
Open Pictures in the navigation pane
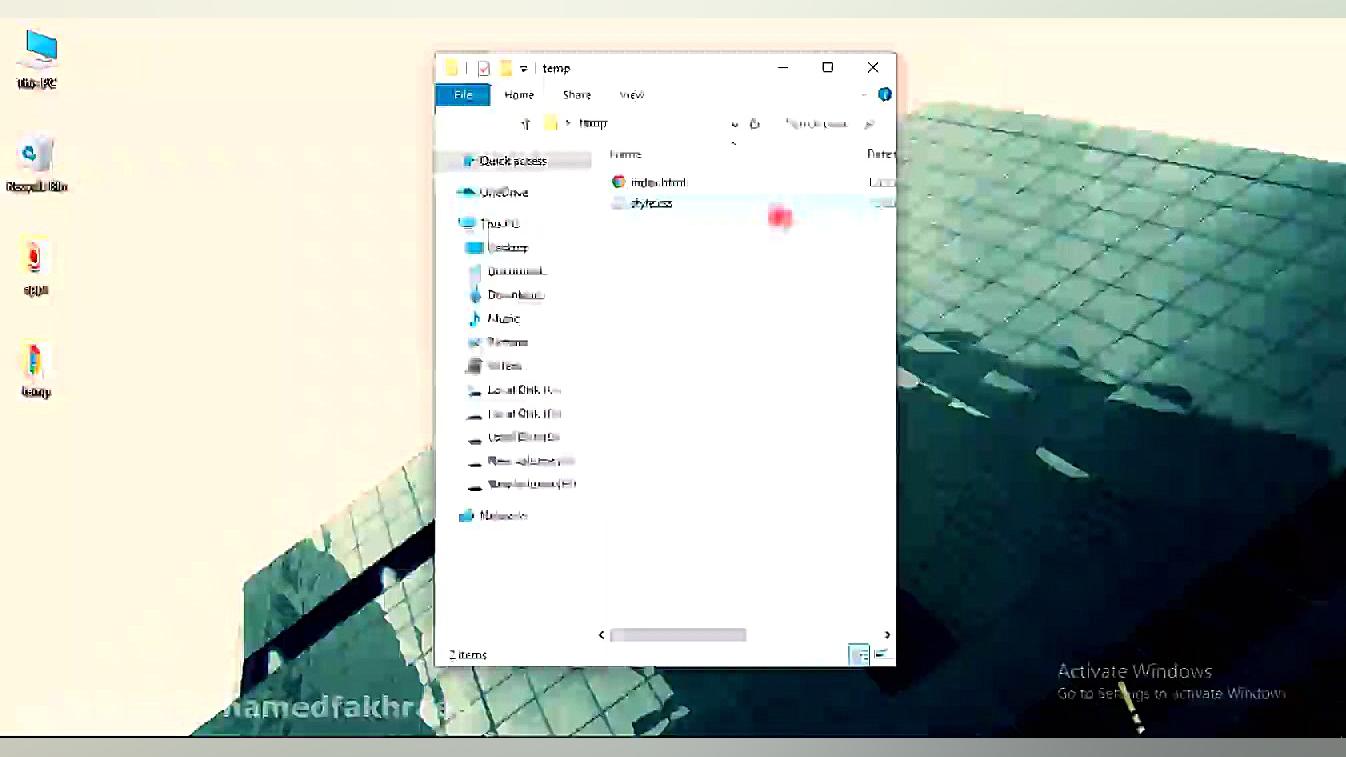[x=507, y=342]
